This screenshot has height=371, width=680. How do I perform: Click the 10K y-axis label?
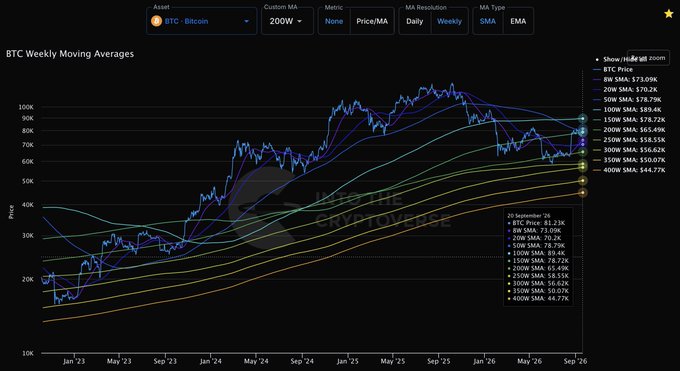[28, 353]
